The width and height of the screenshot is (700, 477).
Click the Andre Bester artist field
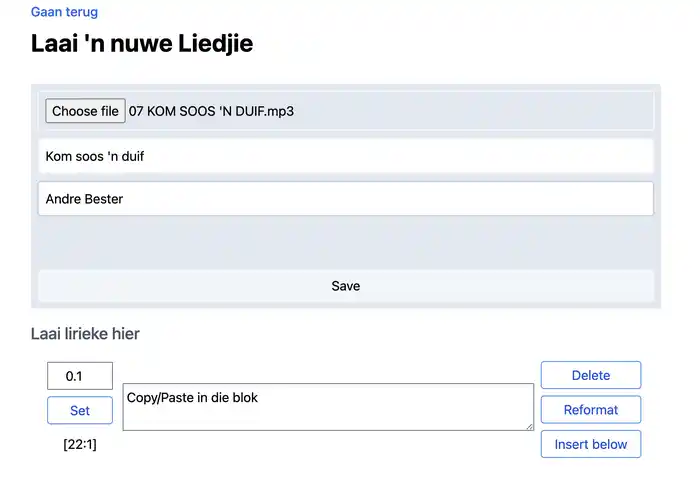coord(345,199)
